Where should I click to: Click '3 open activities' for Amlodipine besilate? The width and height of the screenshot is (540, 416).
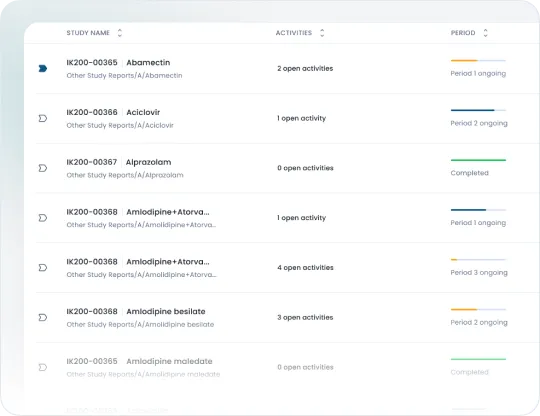click(305, 318)
